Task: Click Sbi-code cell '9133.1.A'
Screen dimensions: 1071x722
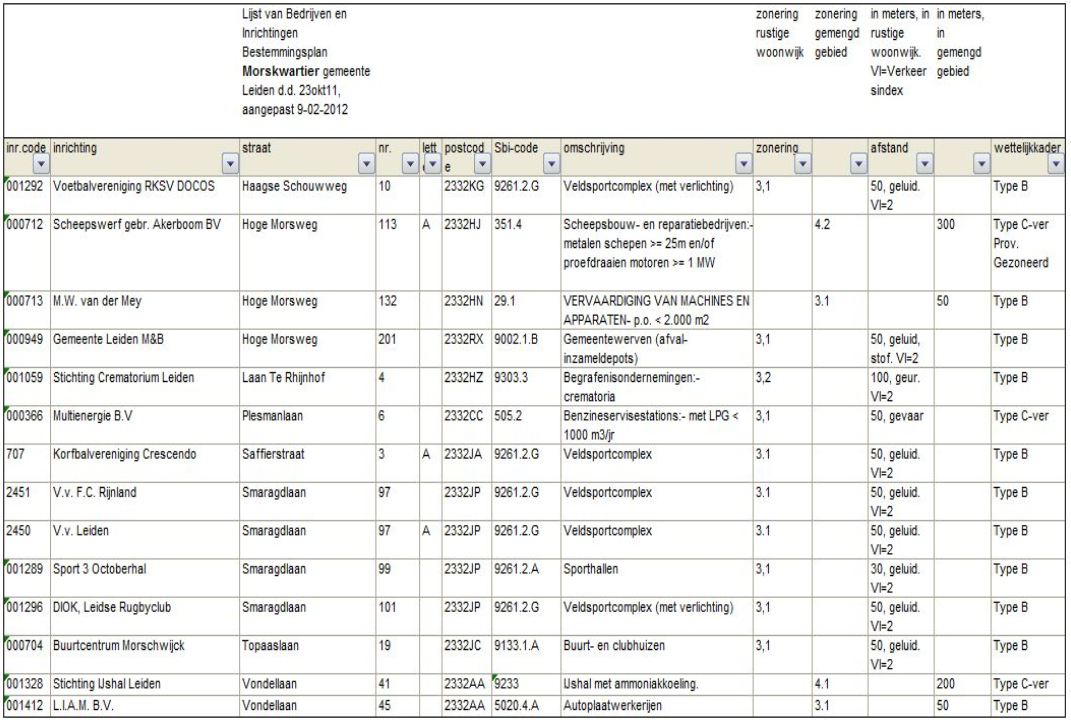Action: tap(526, 654)
